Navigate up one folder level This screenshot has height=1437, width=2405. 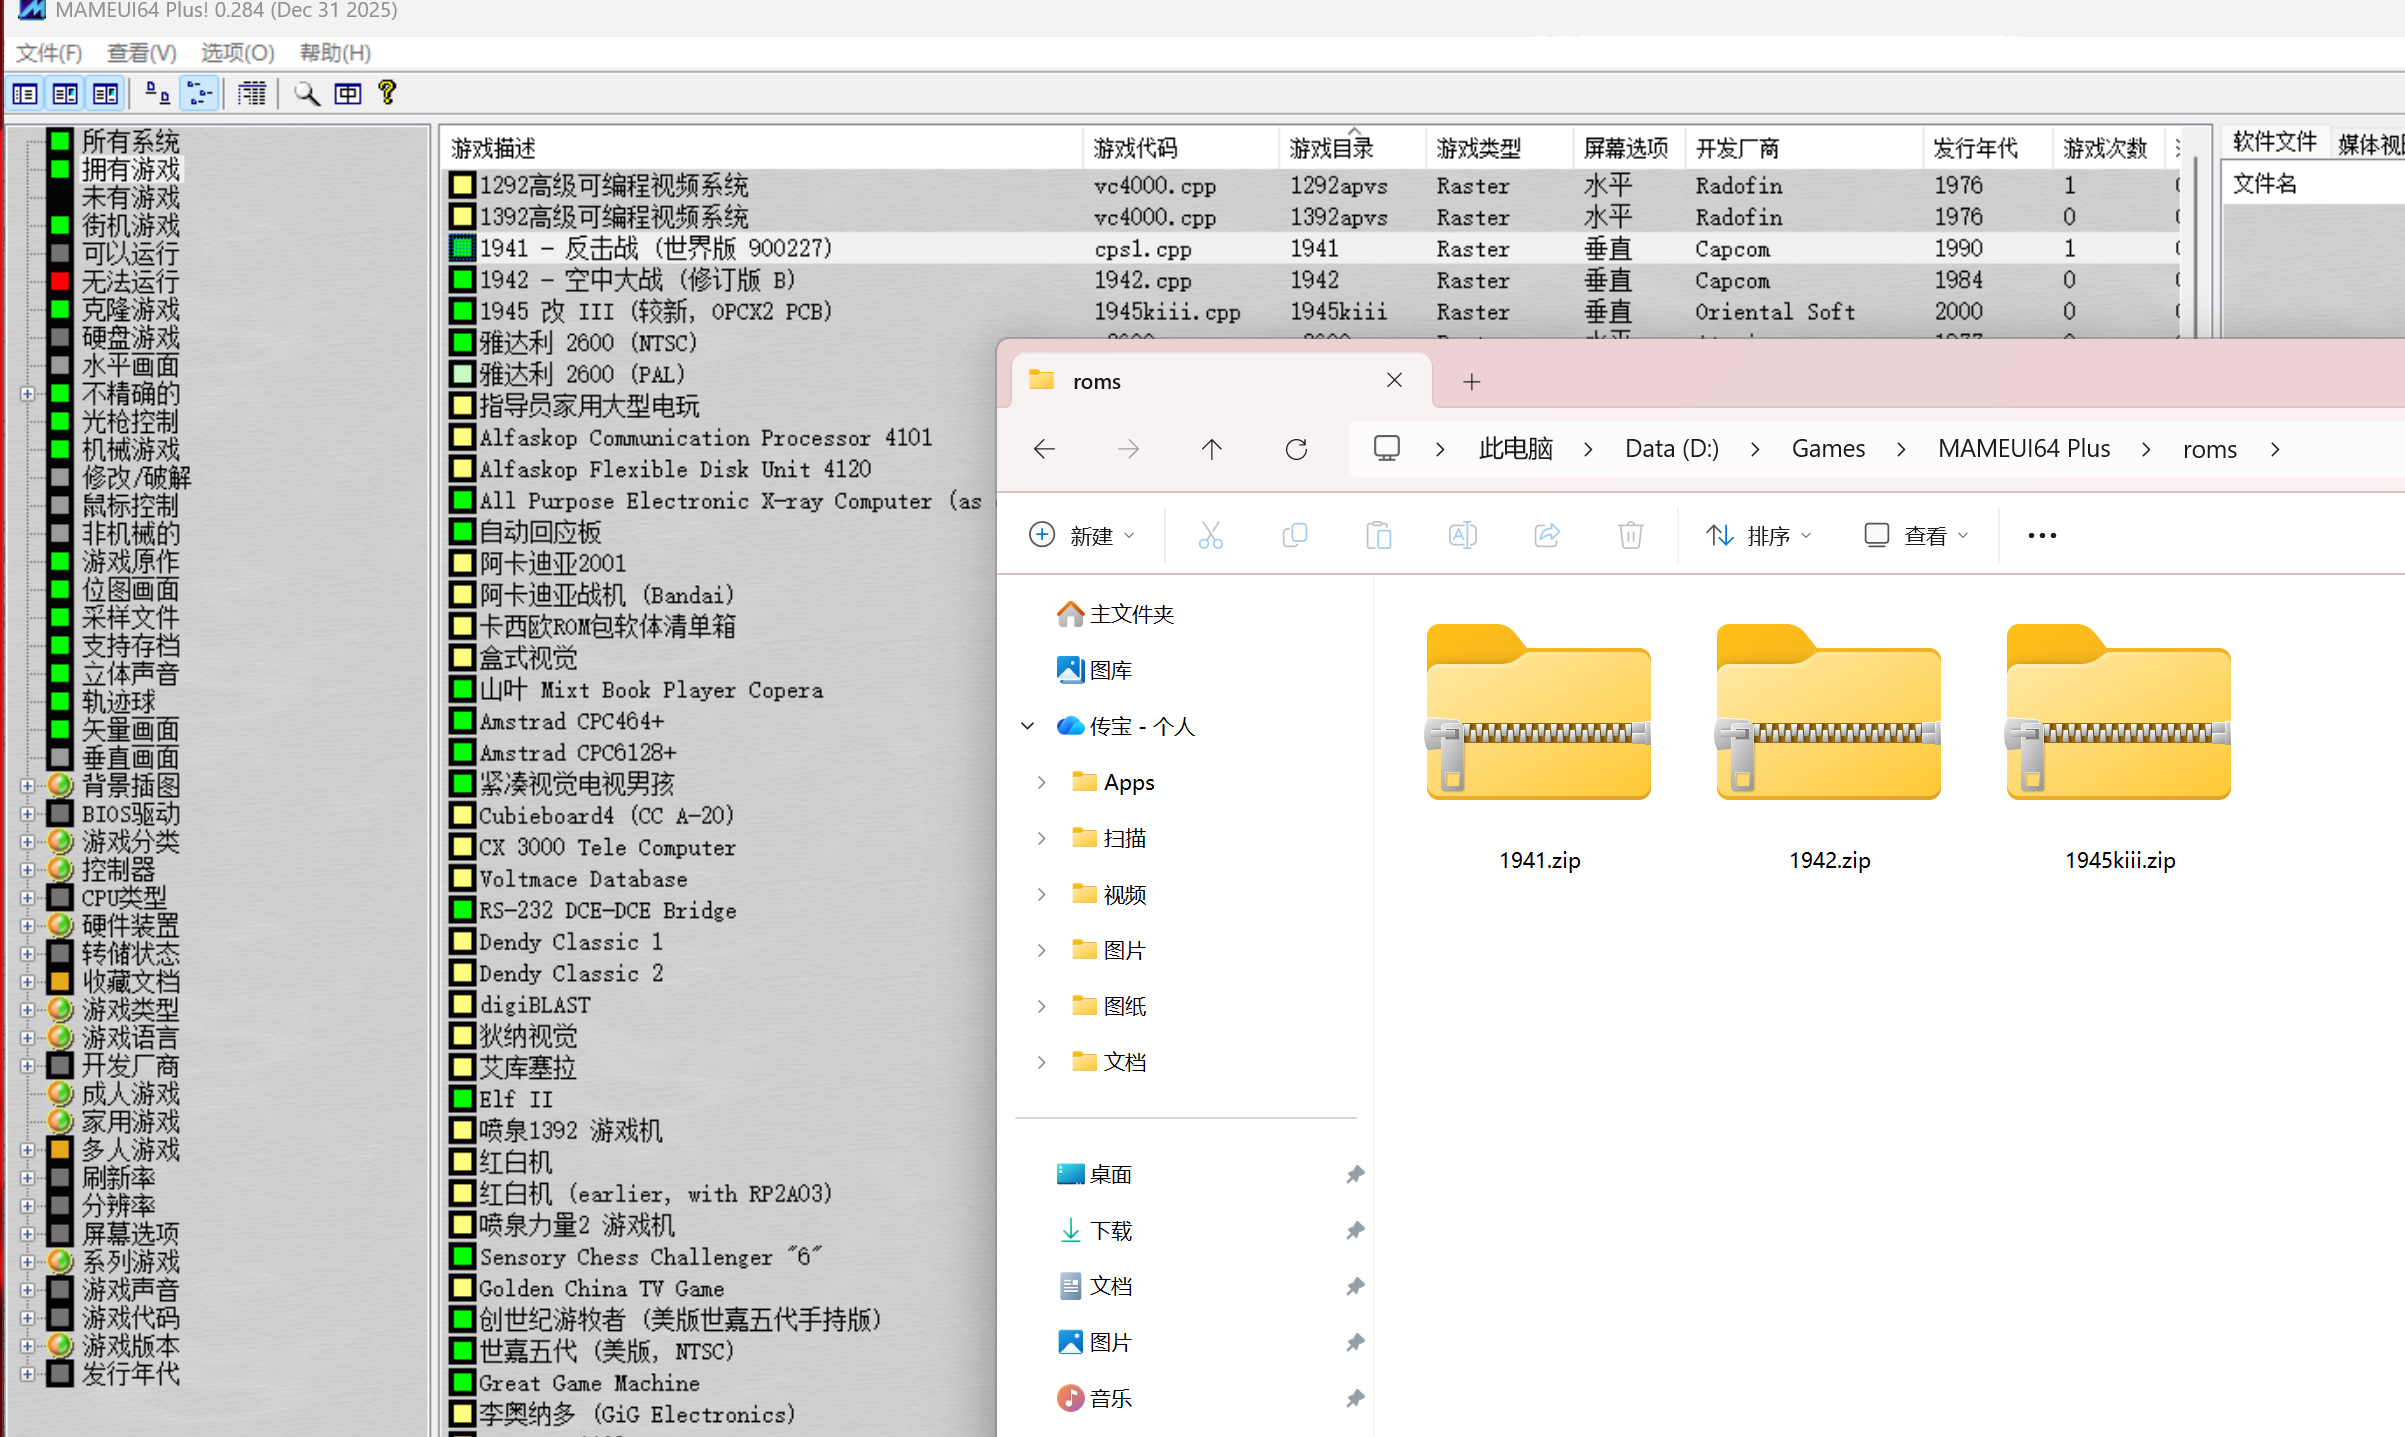point(1212,448)
